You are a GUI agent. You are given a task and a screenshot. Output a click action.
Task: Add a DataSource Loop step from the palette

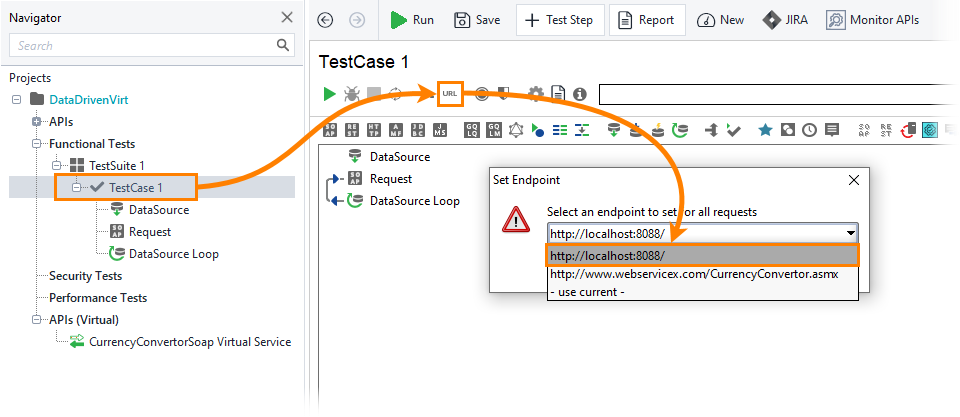tap(680, 130)
